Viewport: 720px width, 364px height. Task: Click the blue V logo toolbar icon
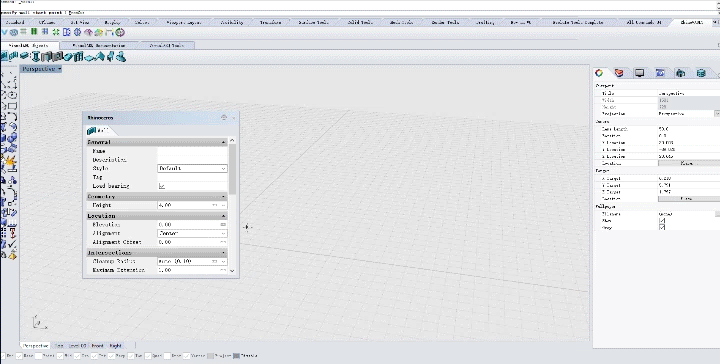tap(5, 32)
